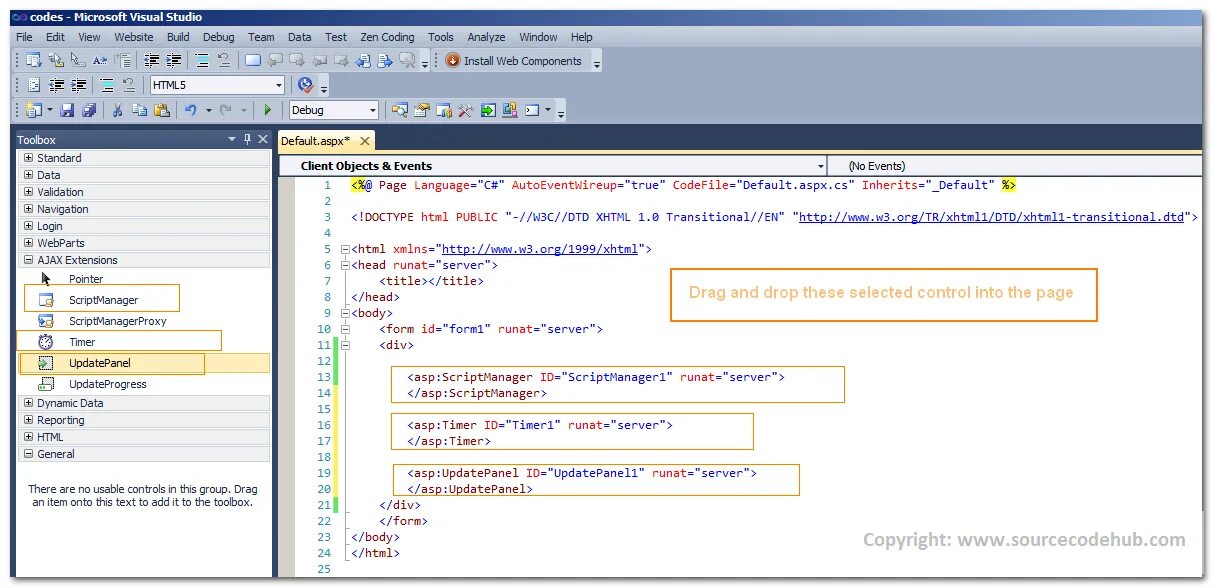Expand the Validation toolbox group
The height and width of the screenshot is (588, 1213).
point(28,192)
